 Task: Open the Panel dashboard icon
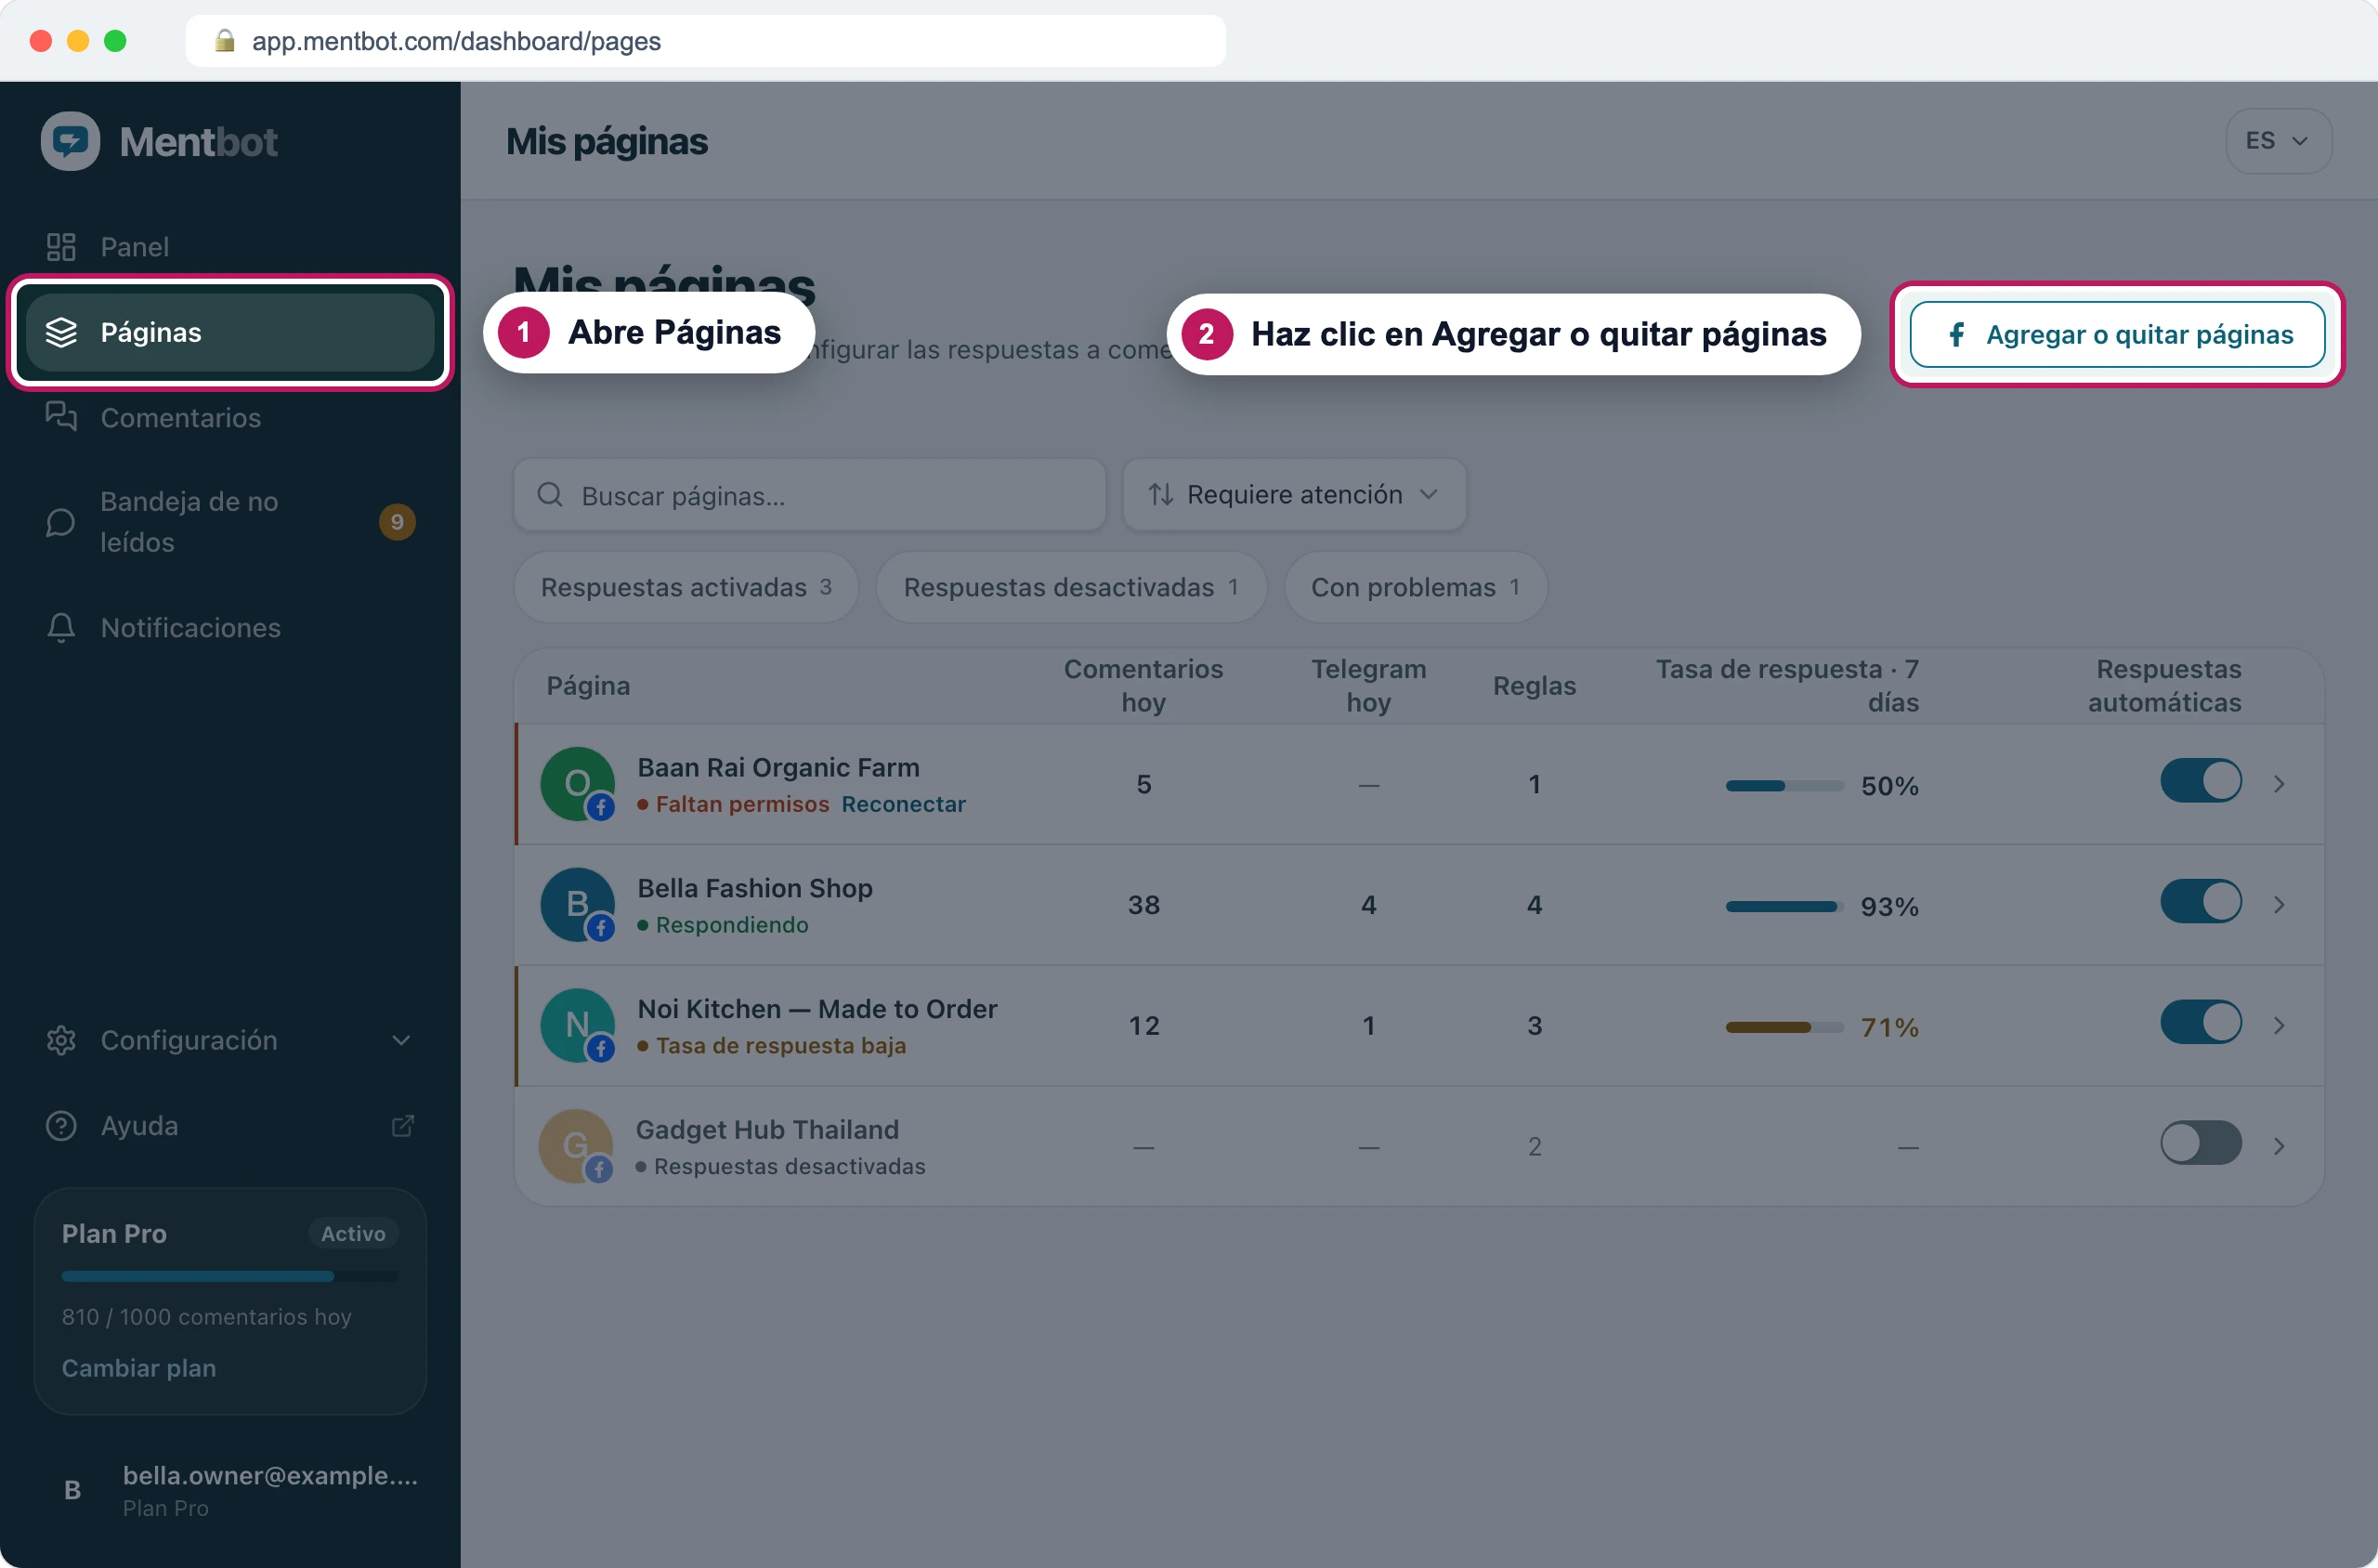click(x=61, y=247)
